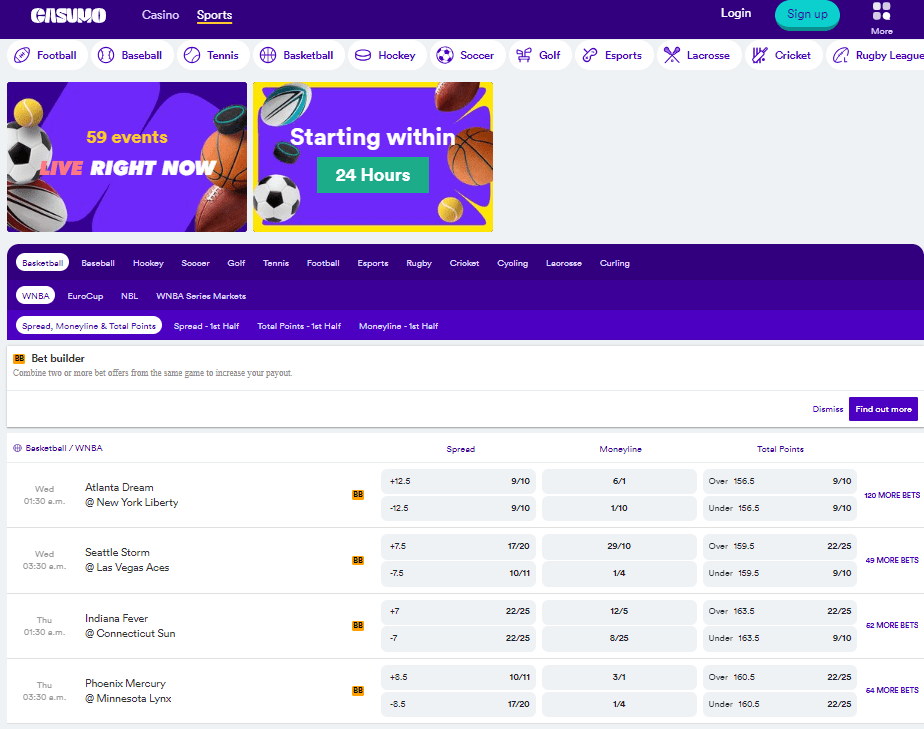The image size is (924, 729).
Task: Dismiss the bet builder banner
Action: (827, 409)
